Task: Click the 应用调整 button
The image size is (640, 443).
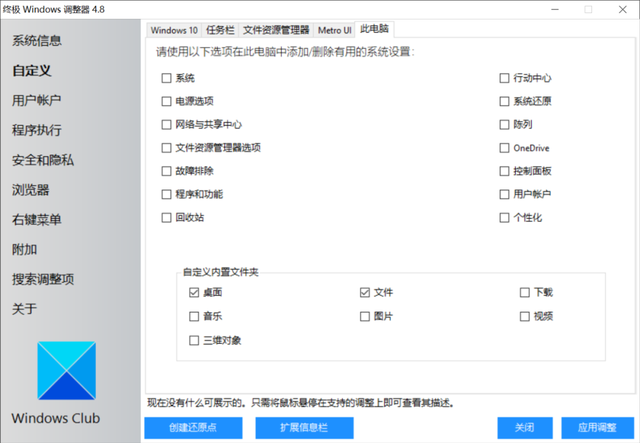Action: [x=598, y=427]
